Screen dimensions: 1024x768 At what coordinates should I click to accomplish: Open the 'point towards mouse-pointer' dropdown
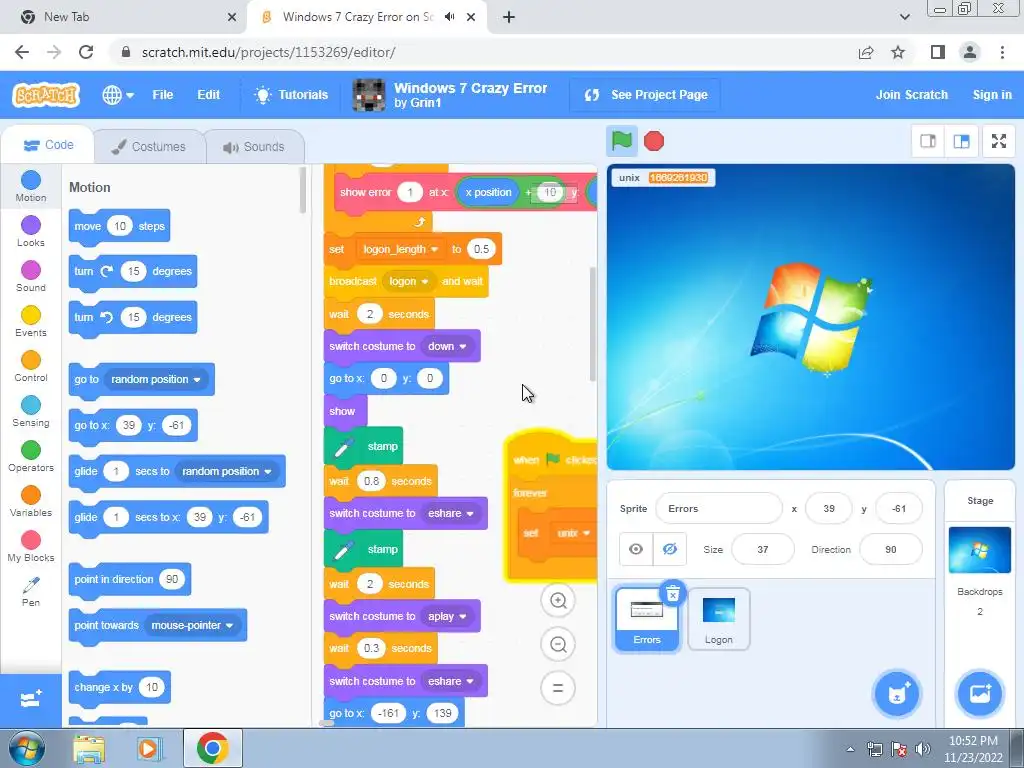tap(192, 626)
